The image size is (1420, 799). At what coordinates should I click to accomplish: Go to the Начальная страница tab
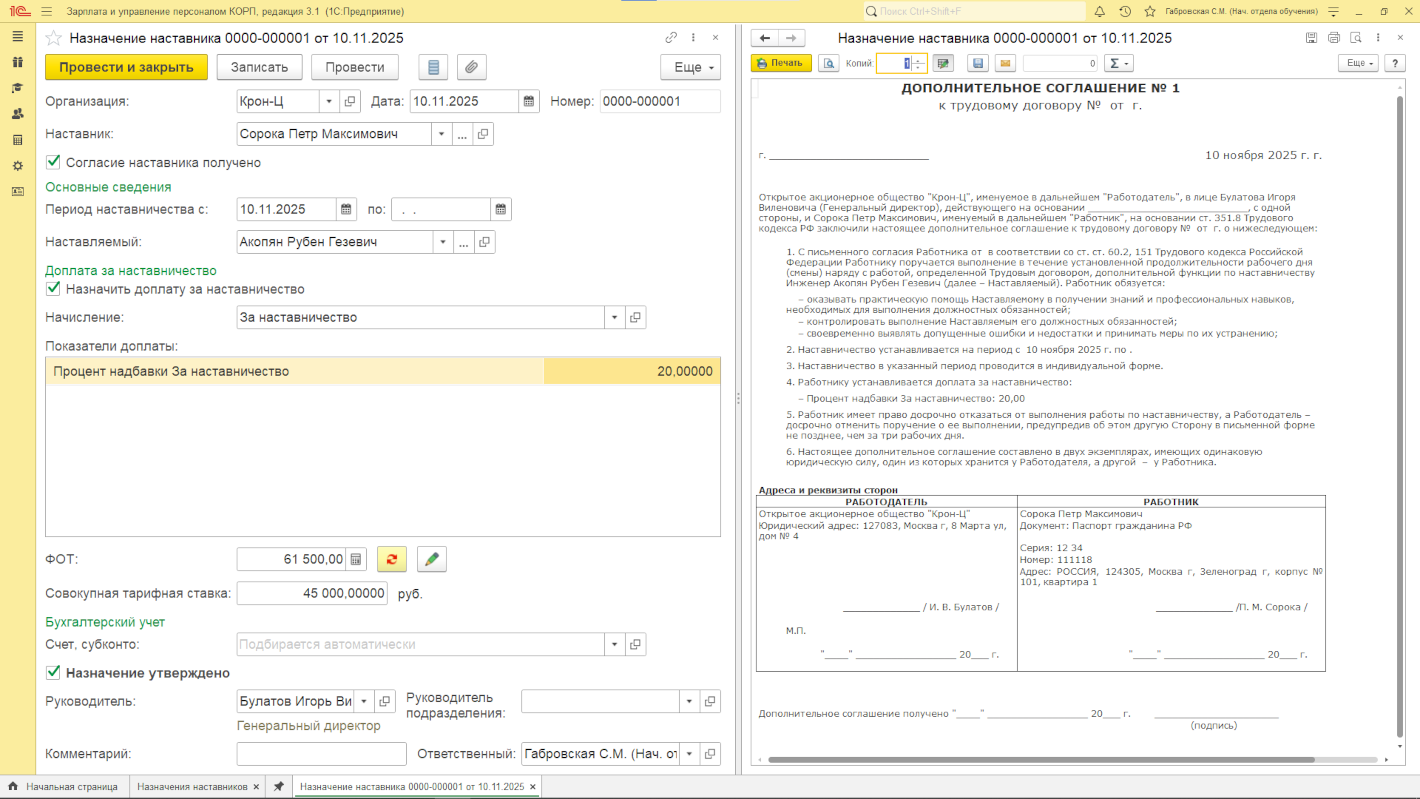(70, 787)
